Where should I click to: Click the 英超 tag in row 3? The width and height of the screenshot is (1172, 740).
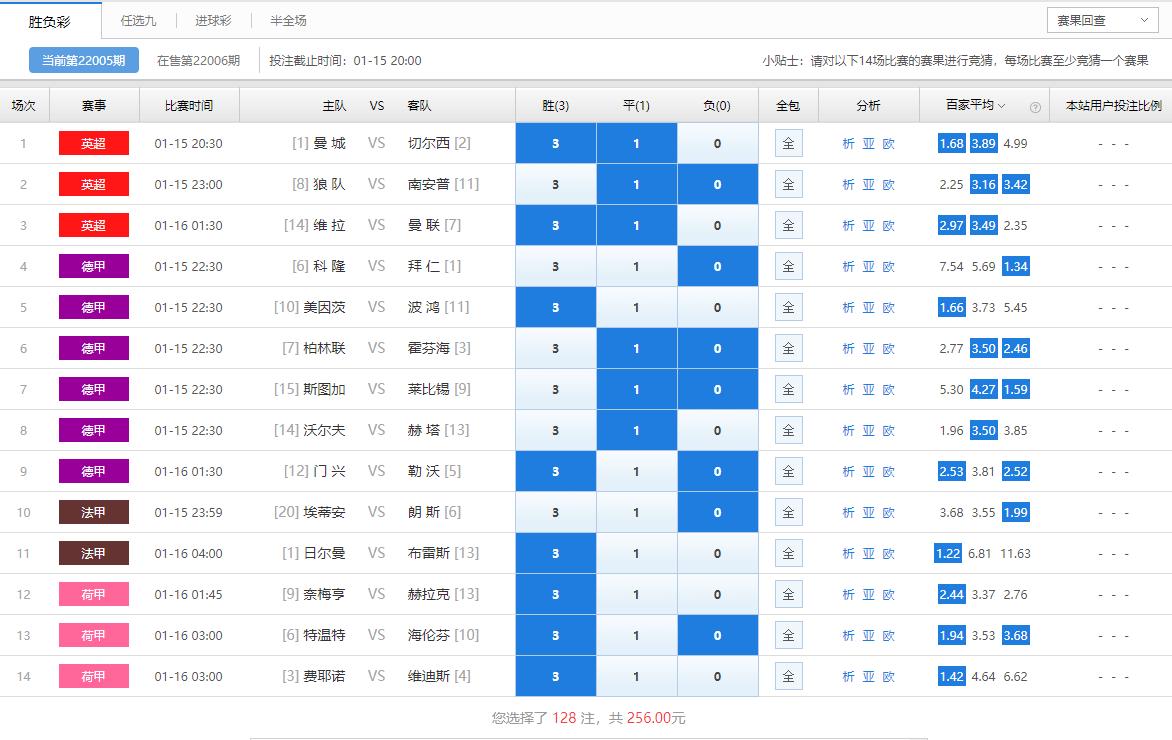pyautogui.click(x=94, y=225)
